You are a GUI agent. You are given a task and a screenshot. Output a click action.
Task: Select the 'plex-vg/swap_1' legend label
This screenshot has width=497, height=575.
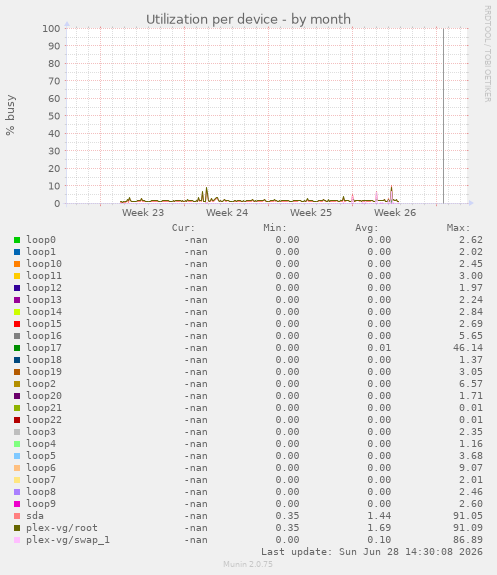pyautogui.click(x=68, y=540)
